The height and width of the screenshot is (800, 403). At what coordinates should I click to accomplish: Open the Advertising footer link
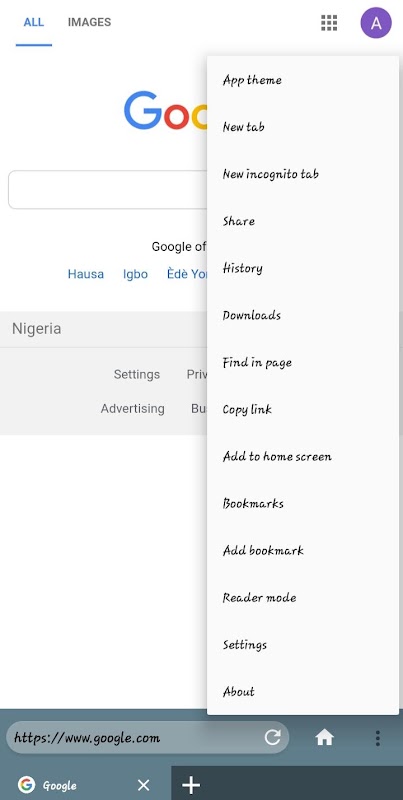coord(133,409)
